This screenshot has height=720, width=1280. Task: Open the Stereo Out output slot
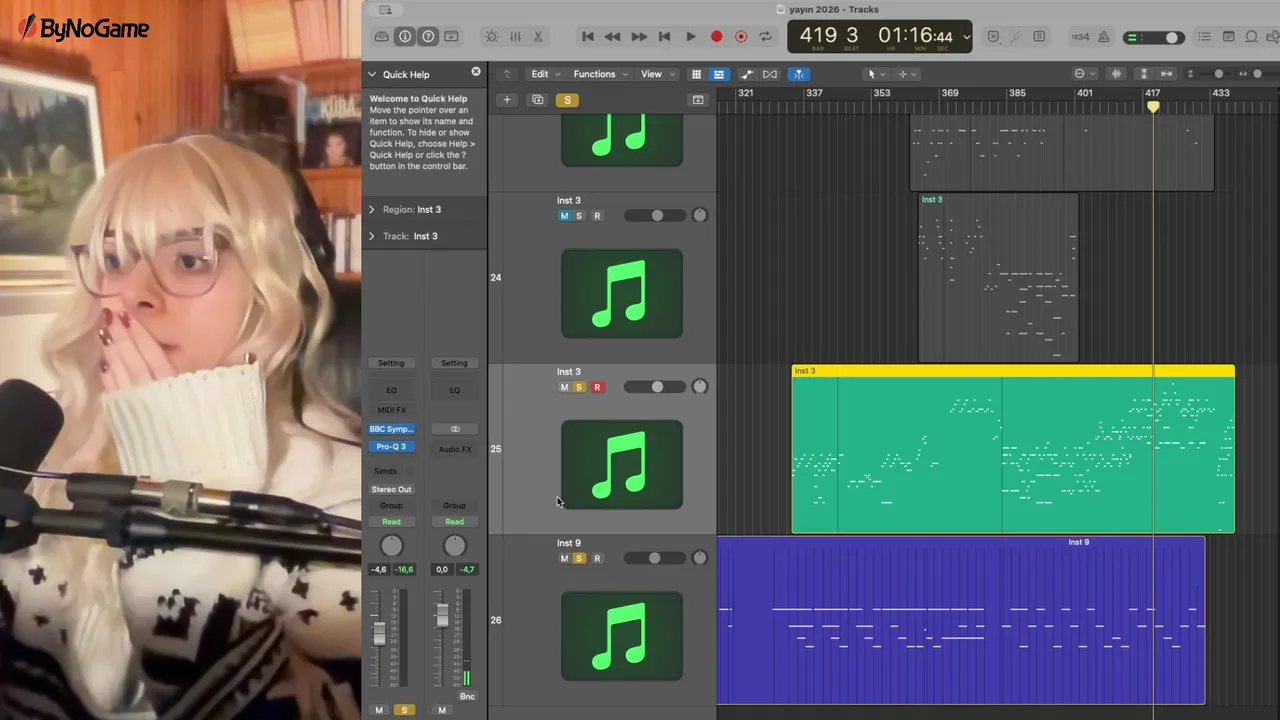[x=391, y=489]
